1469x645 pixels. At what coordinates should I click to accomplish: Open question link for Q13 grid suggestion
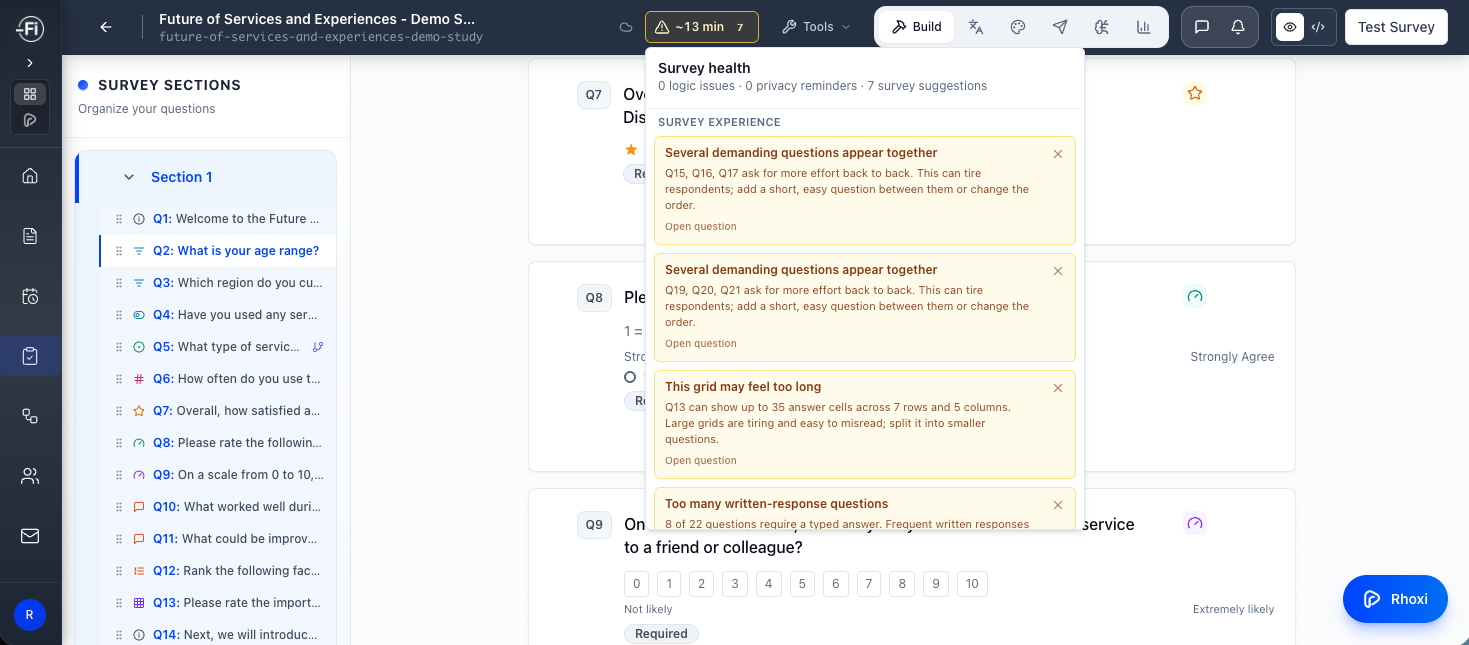coord(700,461)
